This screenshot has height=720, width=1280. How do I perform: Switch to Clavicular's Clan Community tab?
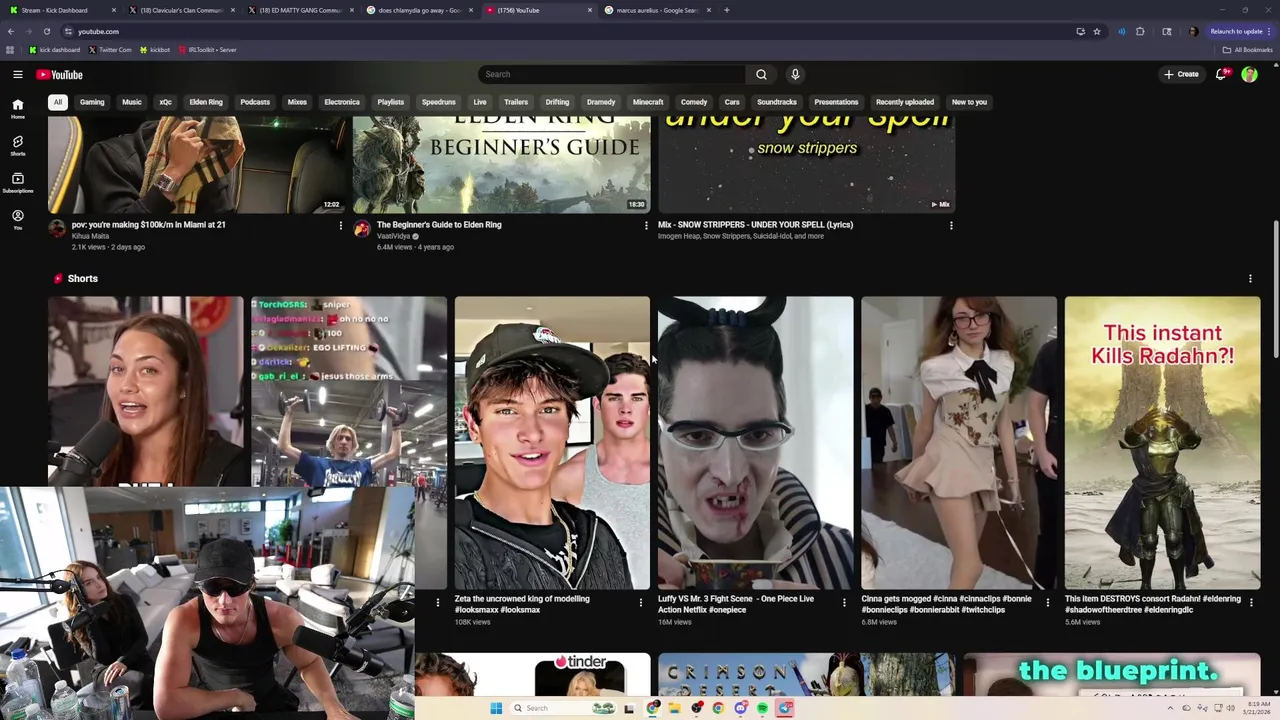[180, 10]
